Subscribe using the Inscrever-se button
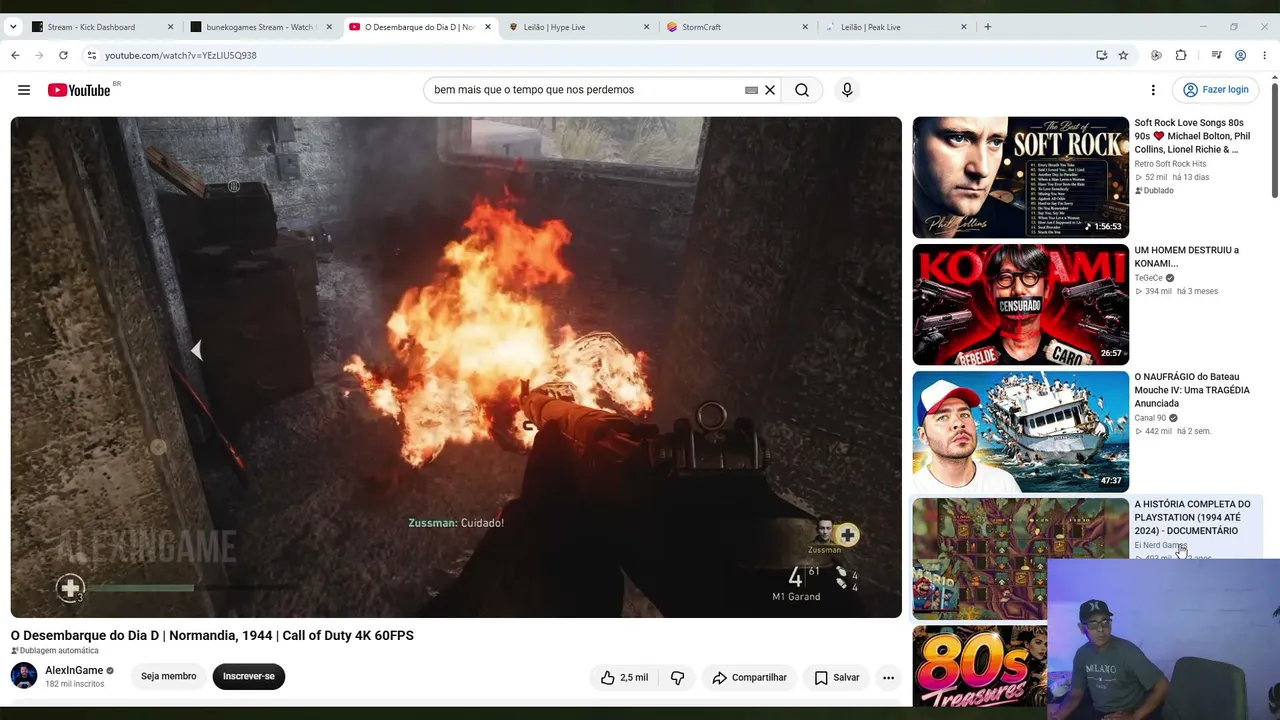Viewport: 1280px width, 720px height. (249, 677)
